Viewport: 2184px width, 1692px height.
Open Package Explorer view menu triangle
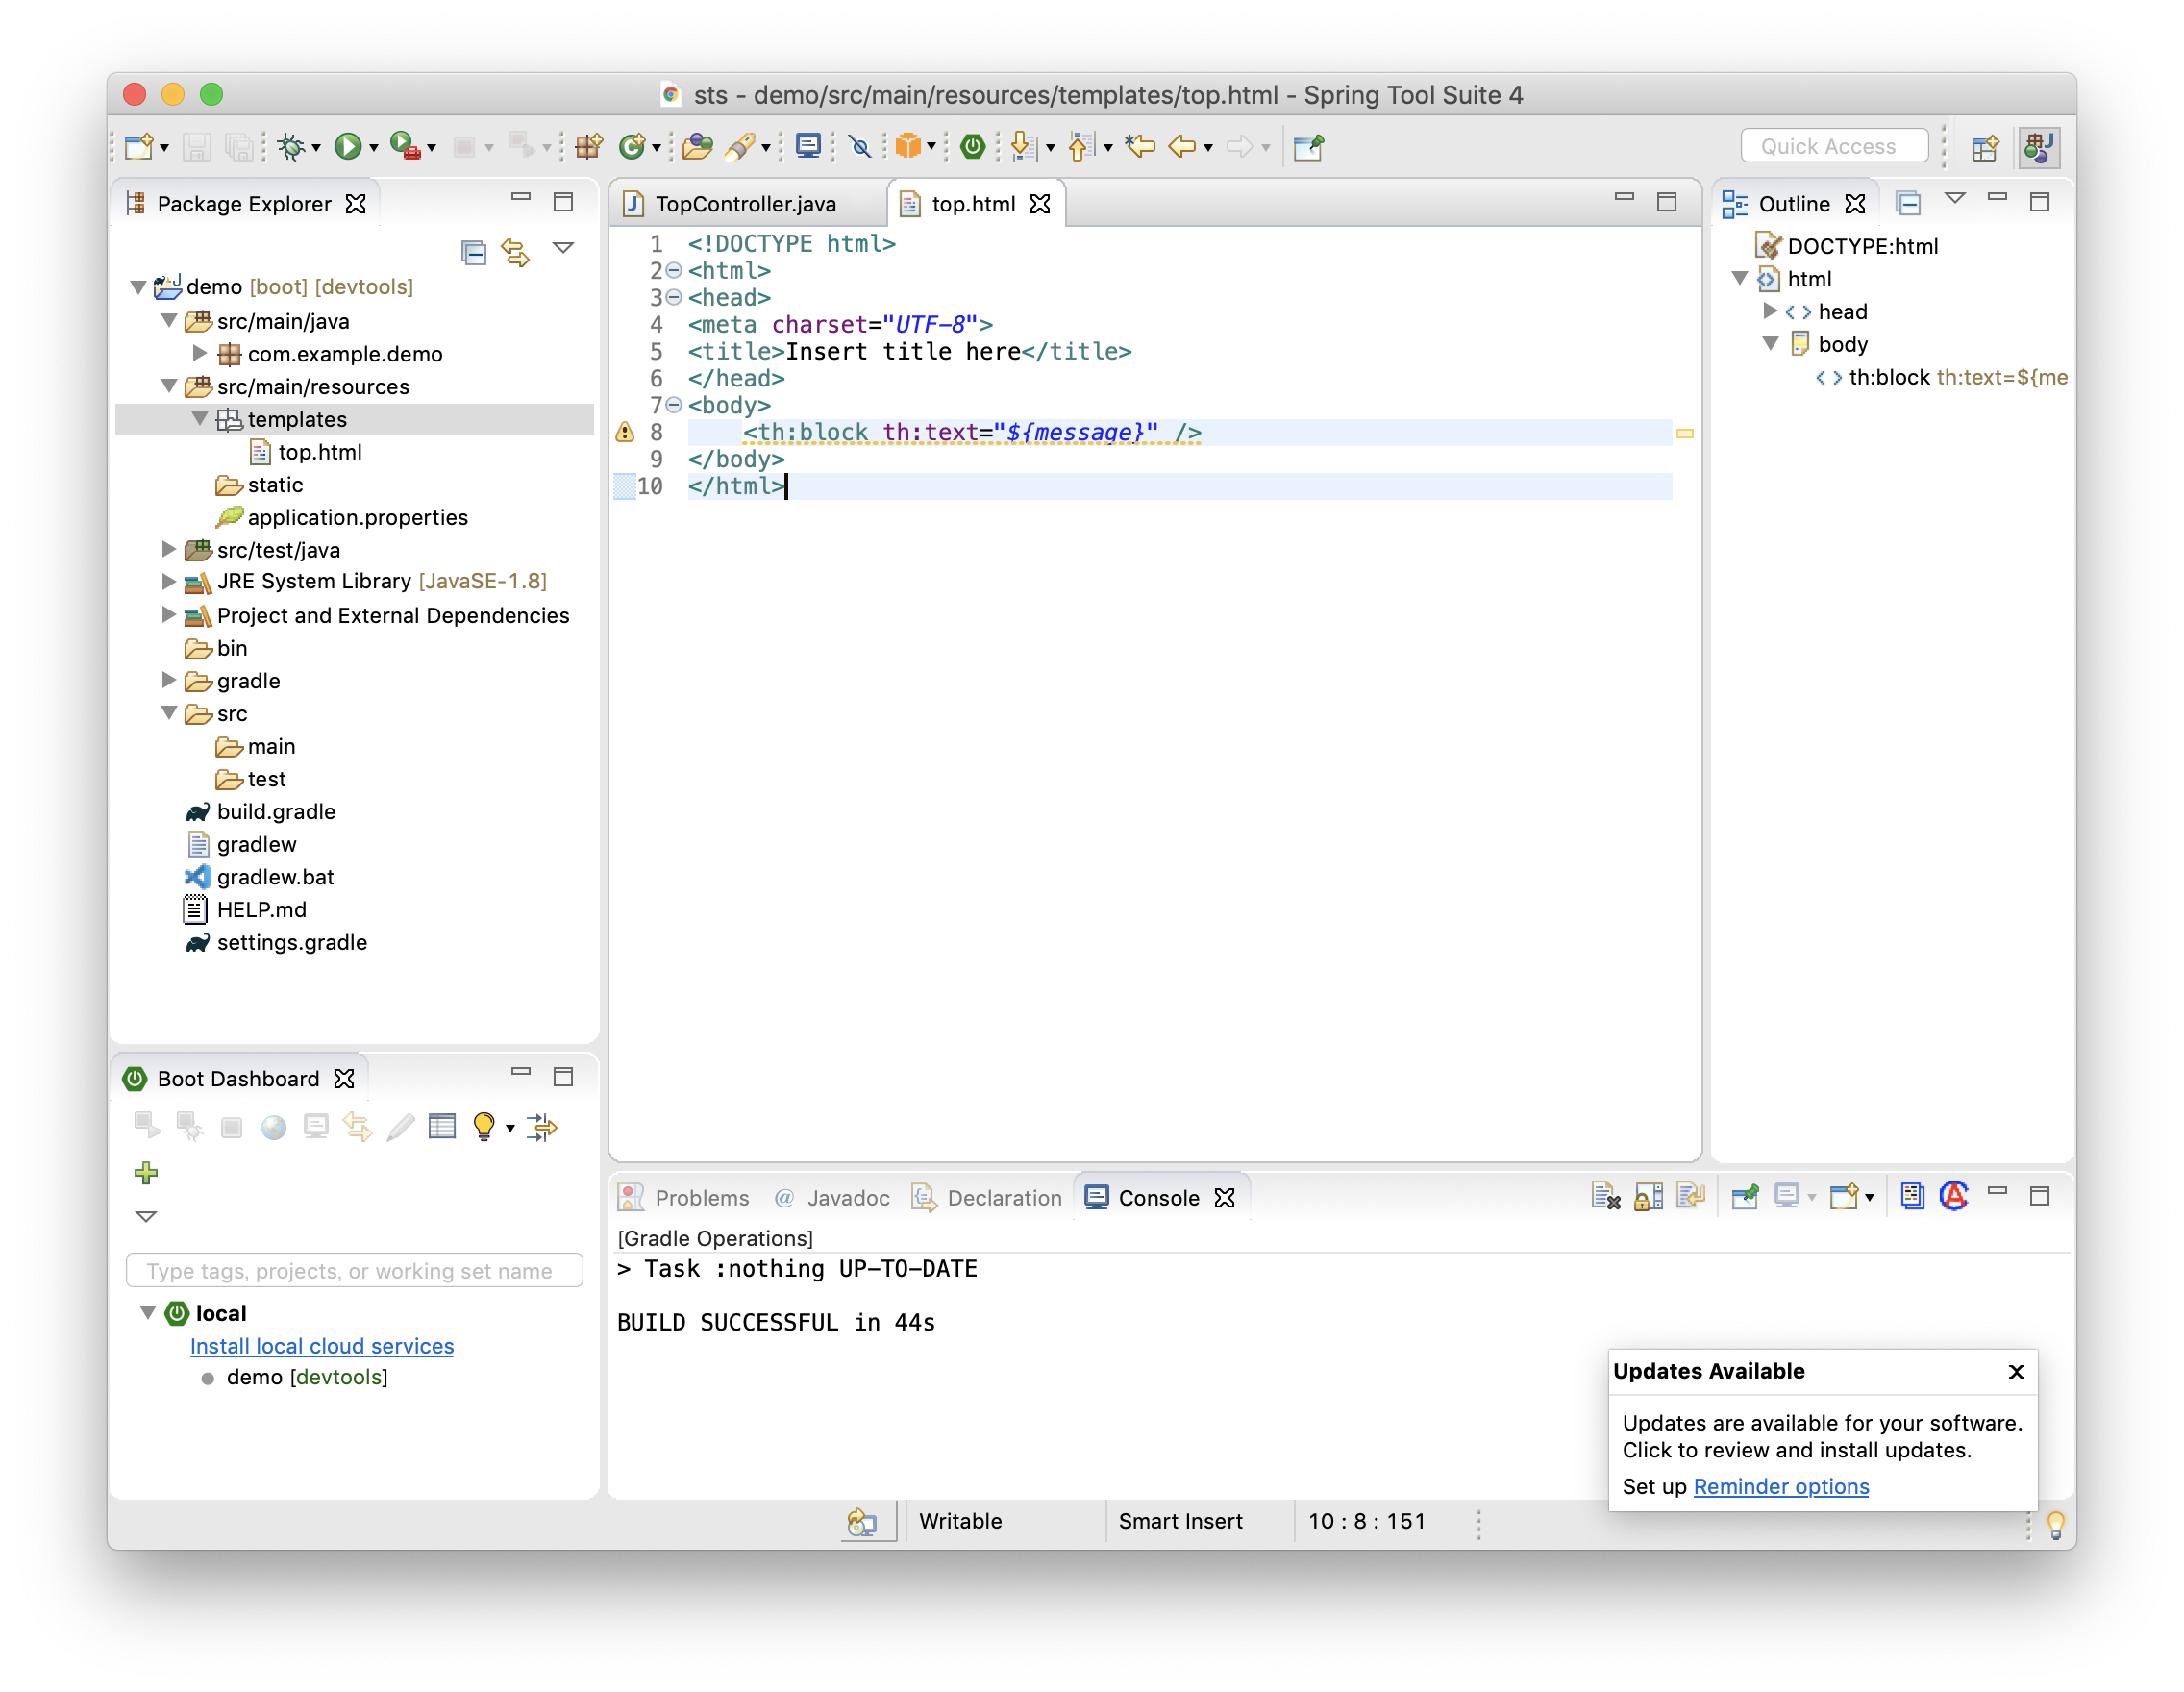563,248
